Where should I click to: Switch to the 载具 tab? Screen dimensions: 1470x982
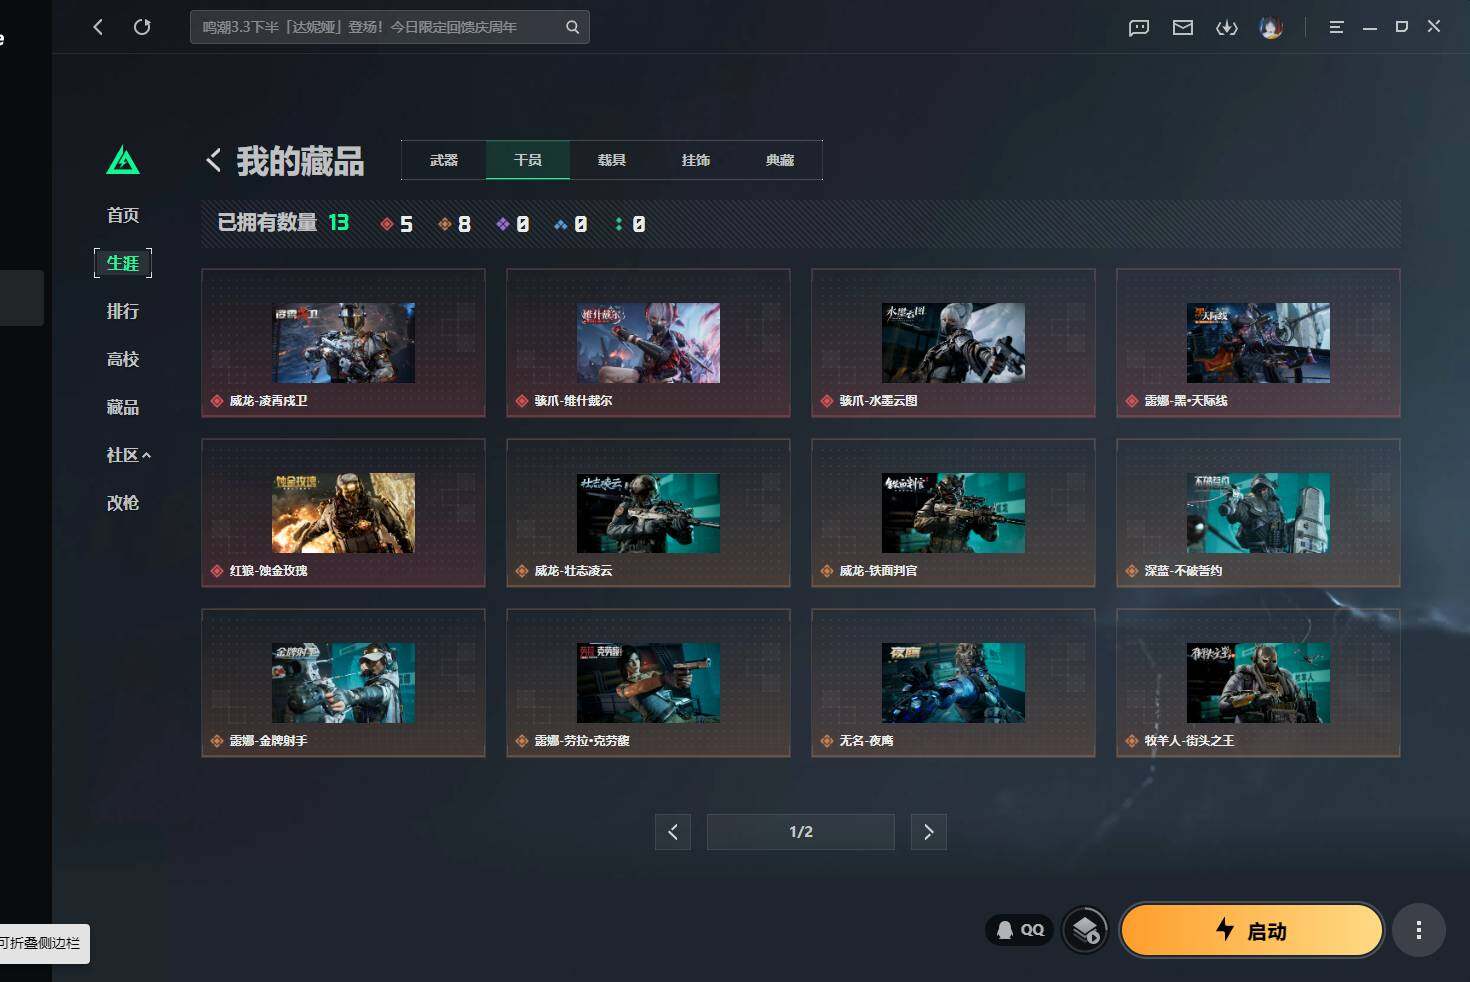coord(612,160)
